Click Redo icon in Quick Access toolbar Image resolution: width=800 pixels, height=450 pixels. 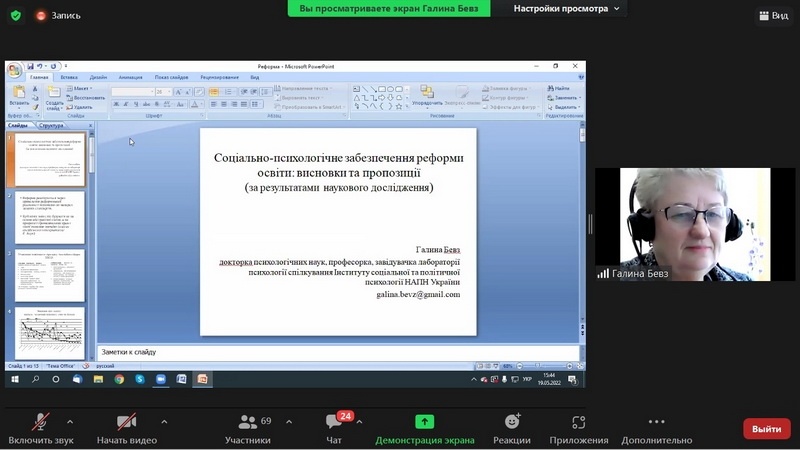coord(53,66)
